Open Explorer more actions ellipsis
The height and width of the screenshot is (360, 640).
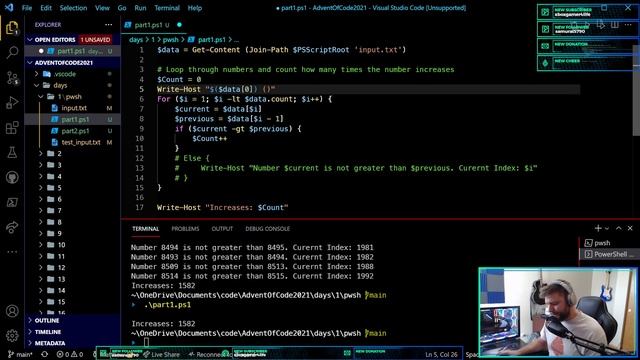(108, 25)
